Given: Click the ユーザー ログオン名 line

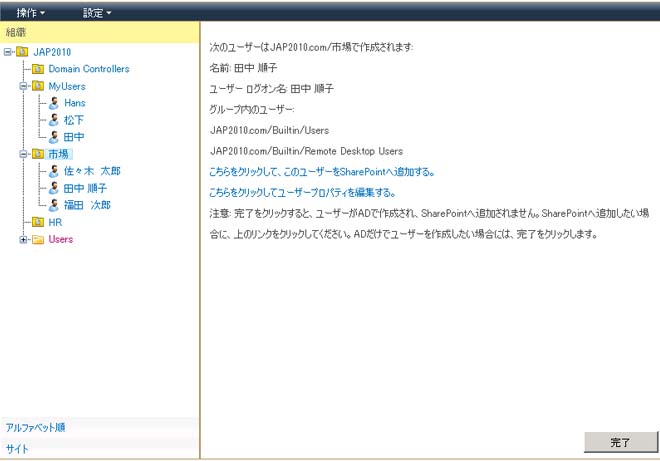Looking at the screenshot, I should [271, 88].
